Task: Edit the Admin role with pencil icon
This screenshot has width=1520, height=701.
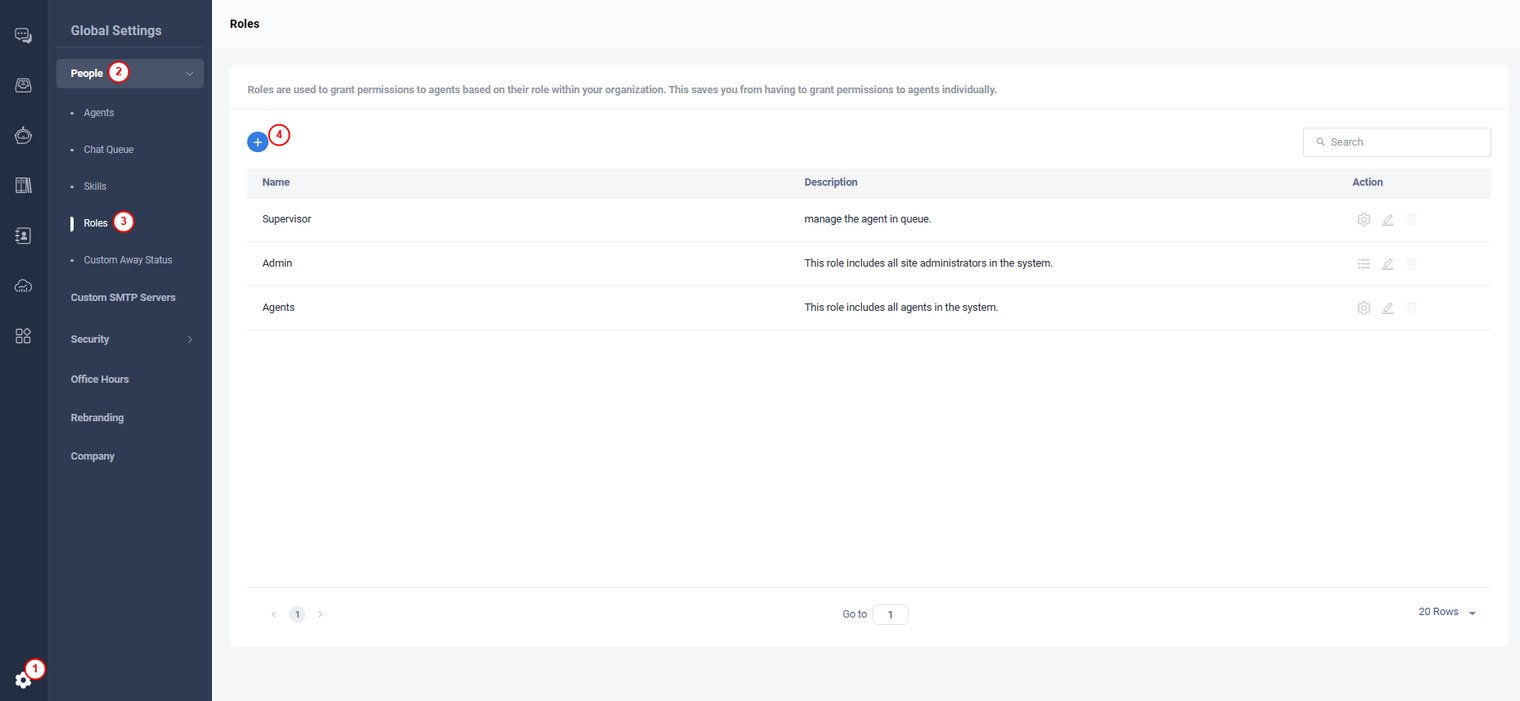Action: point(1387,264)
